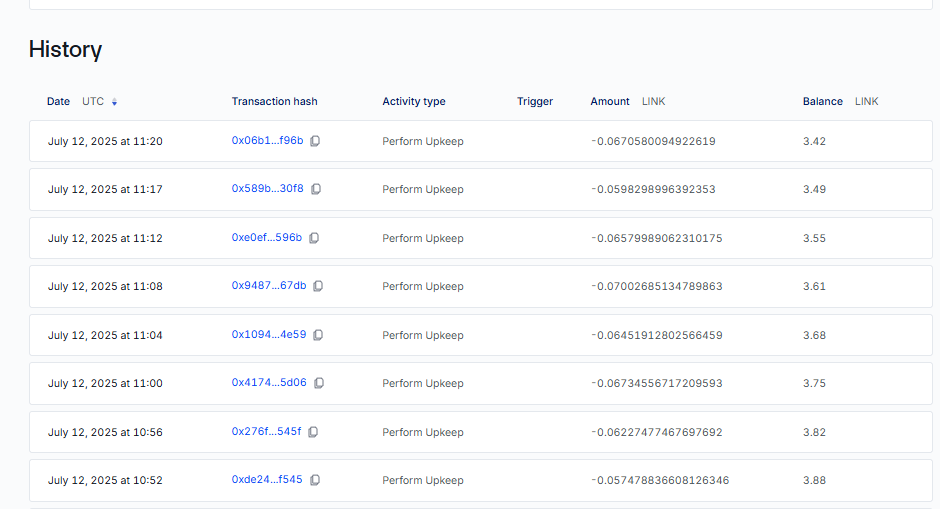Screen dimensions: 940x509
Task: Click balance value 3.55
Action: tap(814, 239)
